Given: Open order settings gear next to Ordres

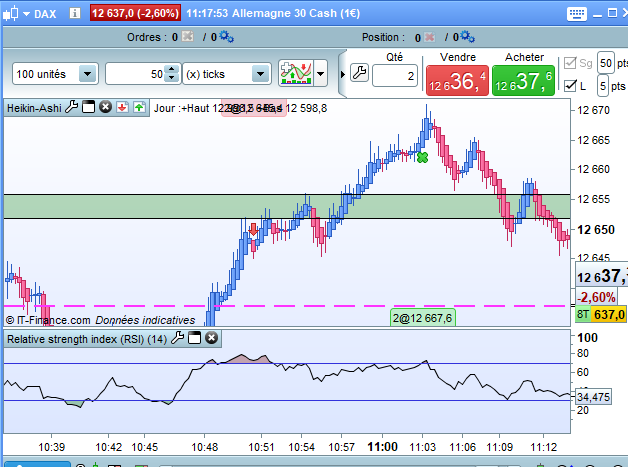Looking at the screenshot, I should click(226, 36).
